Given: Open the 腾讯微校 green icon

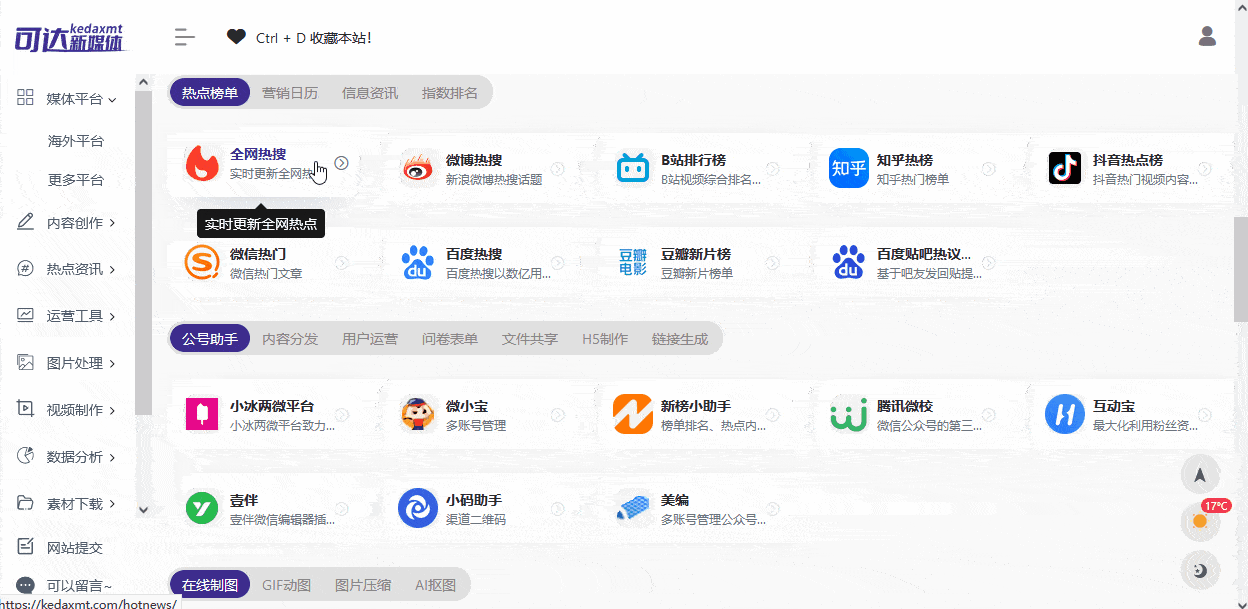Looking at the screenshot, I should (849, 414).
